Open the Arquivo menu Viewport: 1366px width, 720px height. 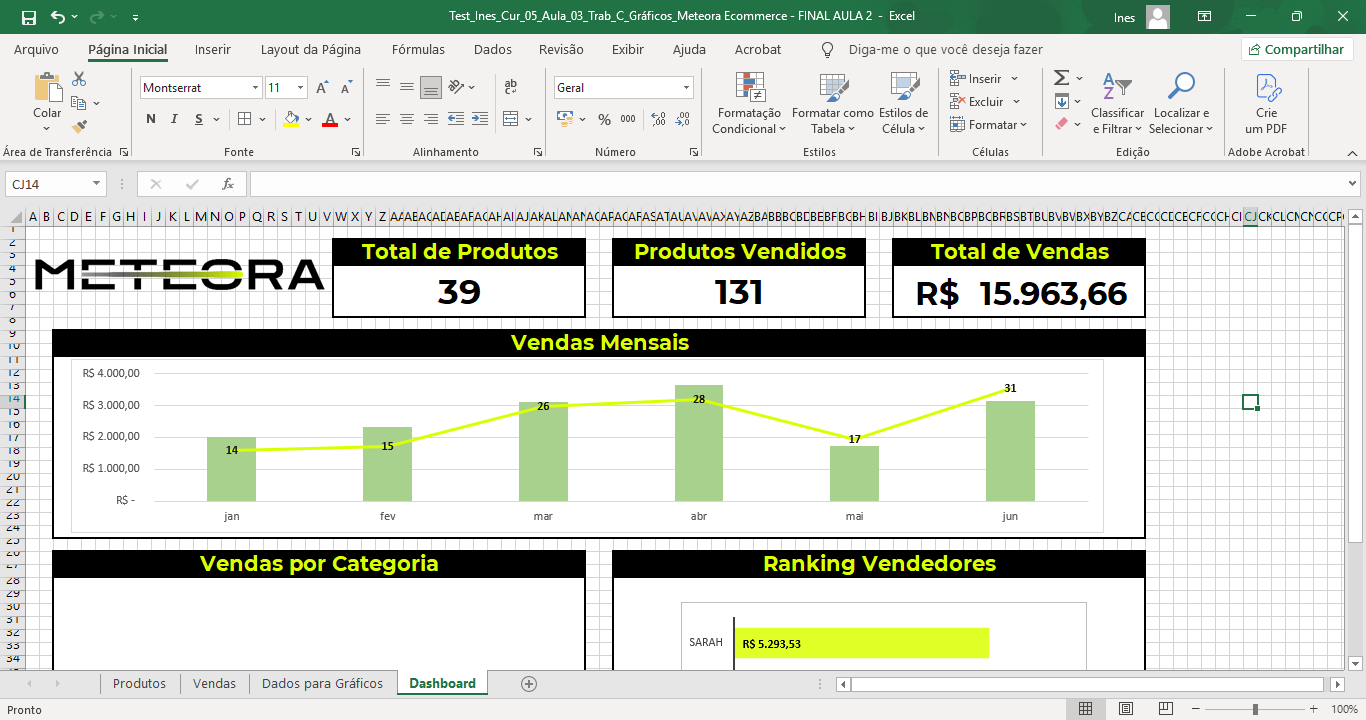click(36, 49)
